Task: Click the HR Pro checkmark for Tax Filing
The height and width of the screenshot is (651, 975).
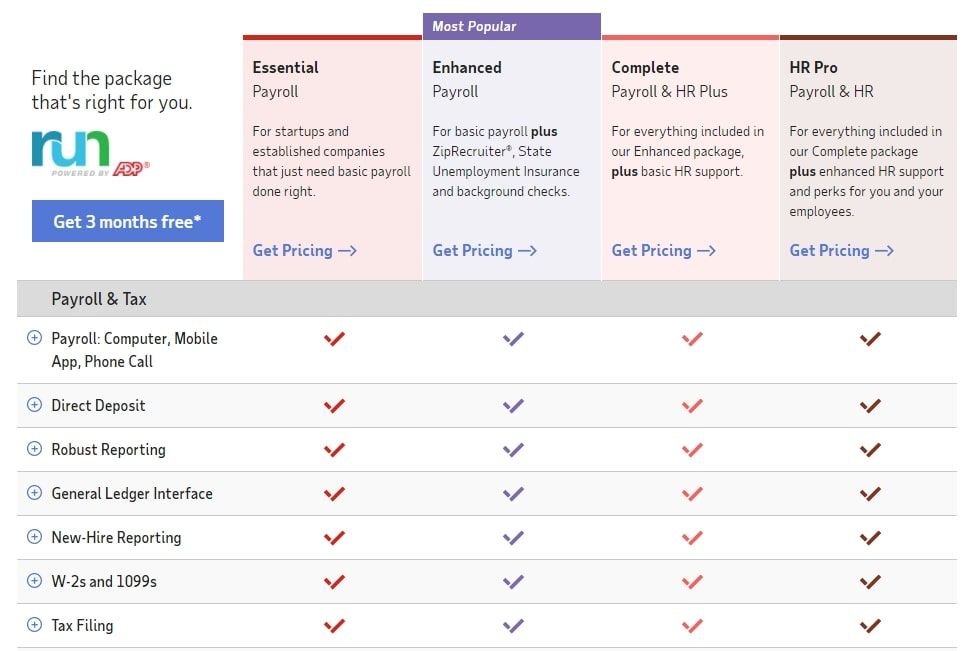Action: pos(870,625)
